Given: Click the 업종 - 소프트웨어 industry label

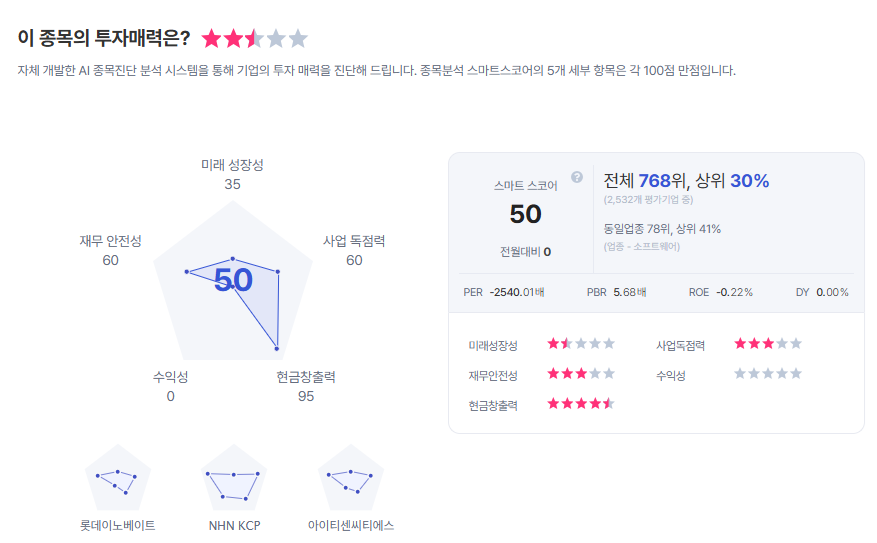Looking at the screenshot, I should [x=642, y=247].
